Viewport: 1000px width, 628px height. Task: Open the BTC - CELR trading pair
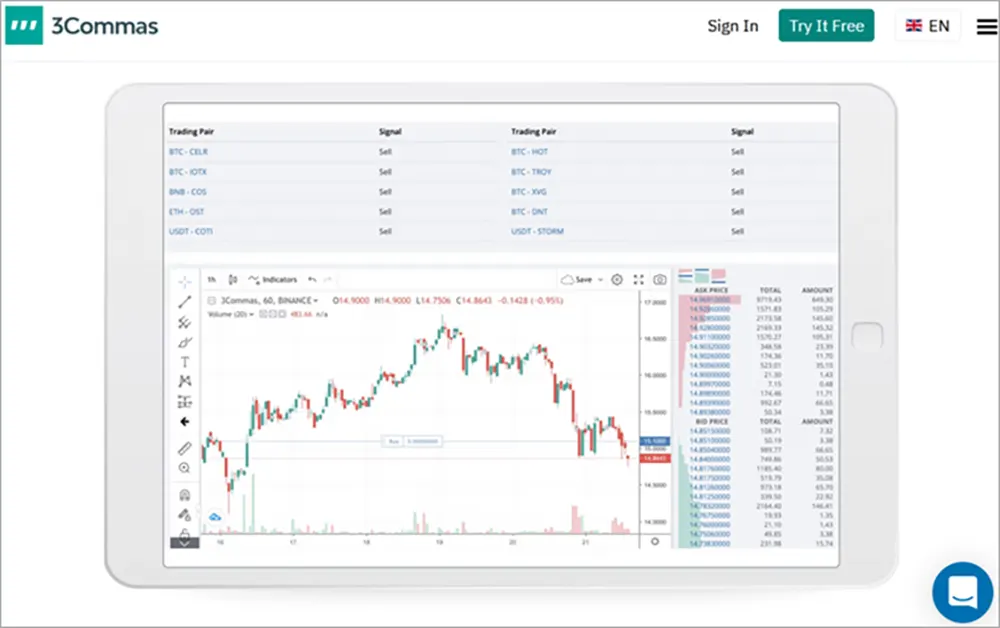click(188, 152)
